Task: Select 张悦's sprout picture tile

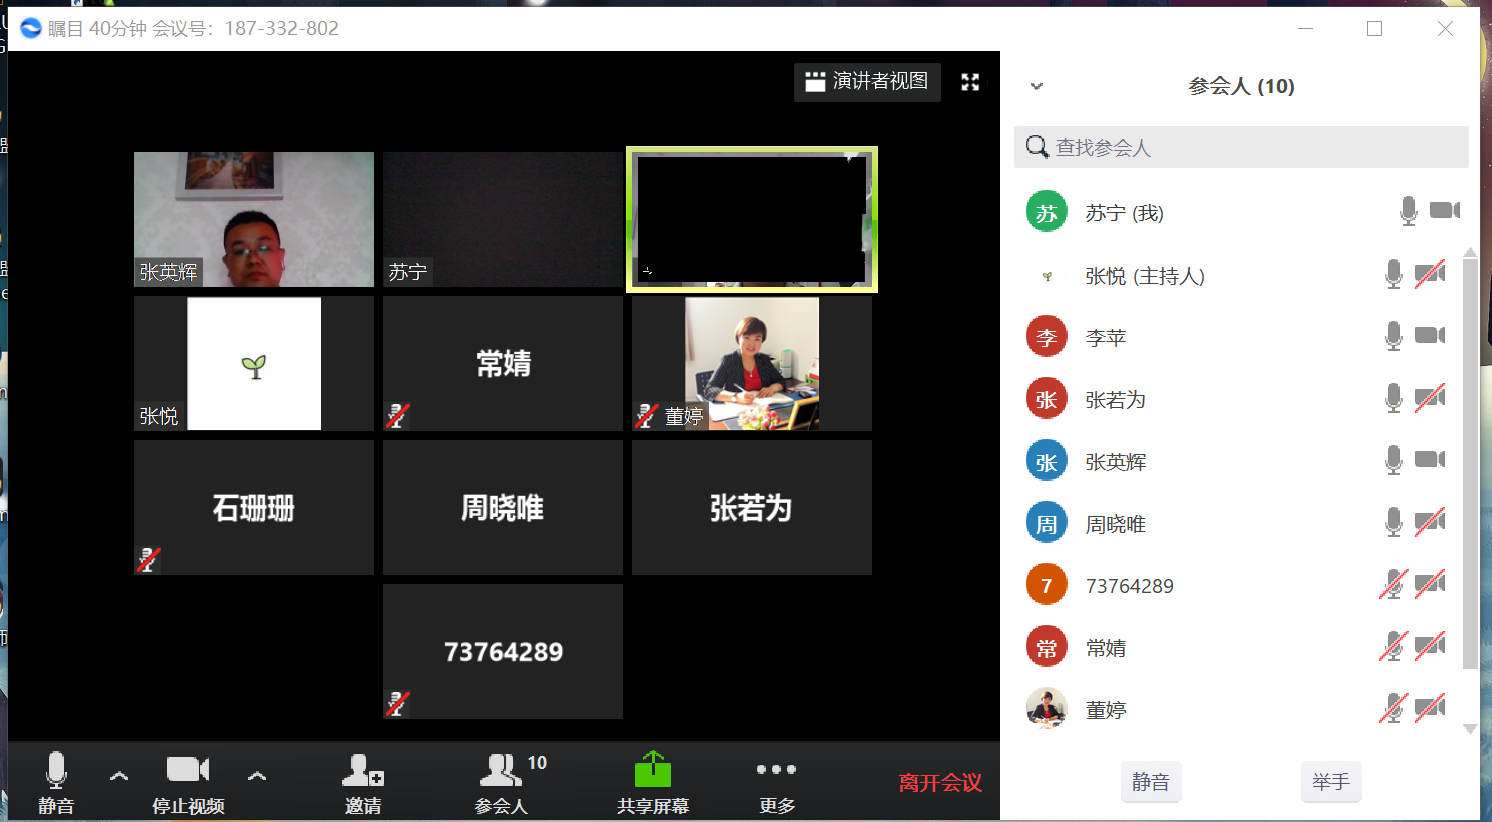Action: (254, 363)
